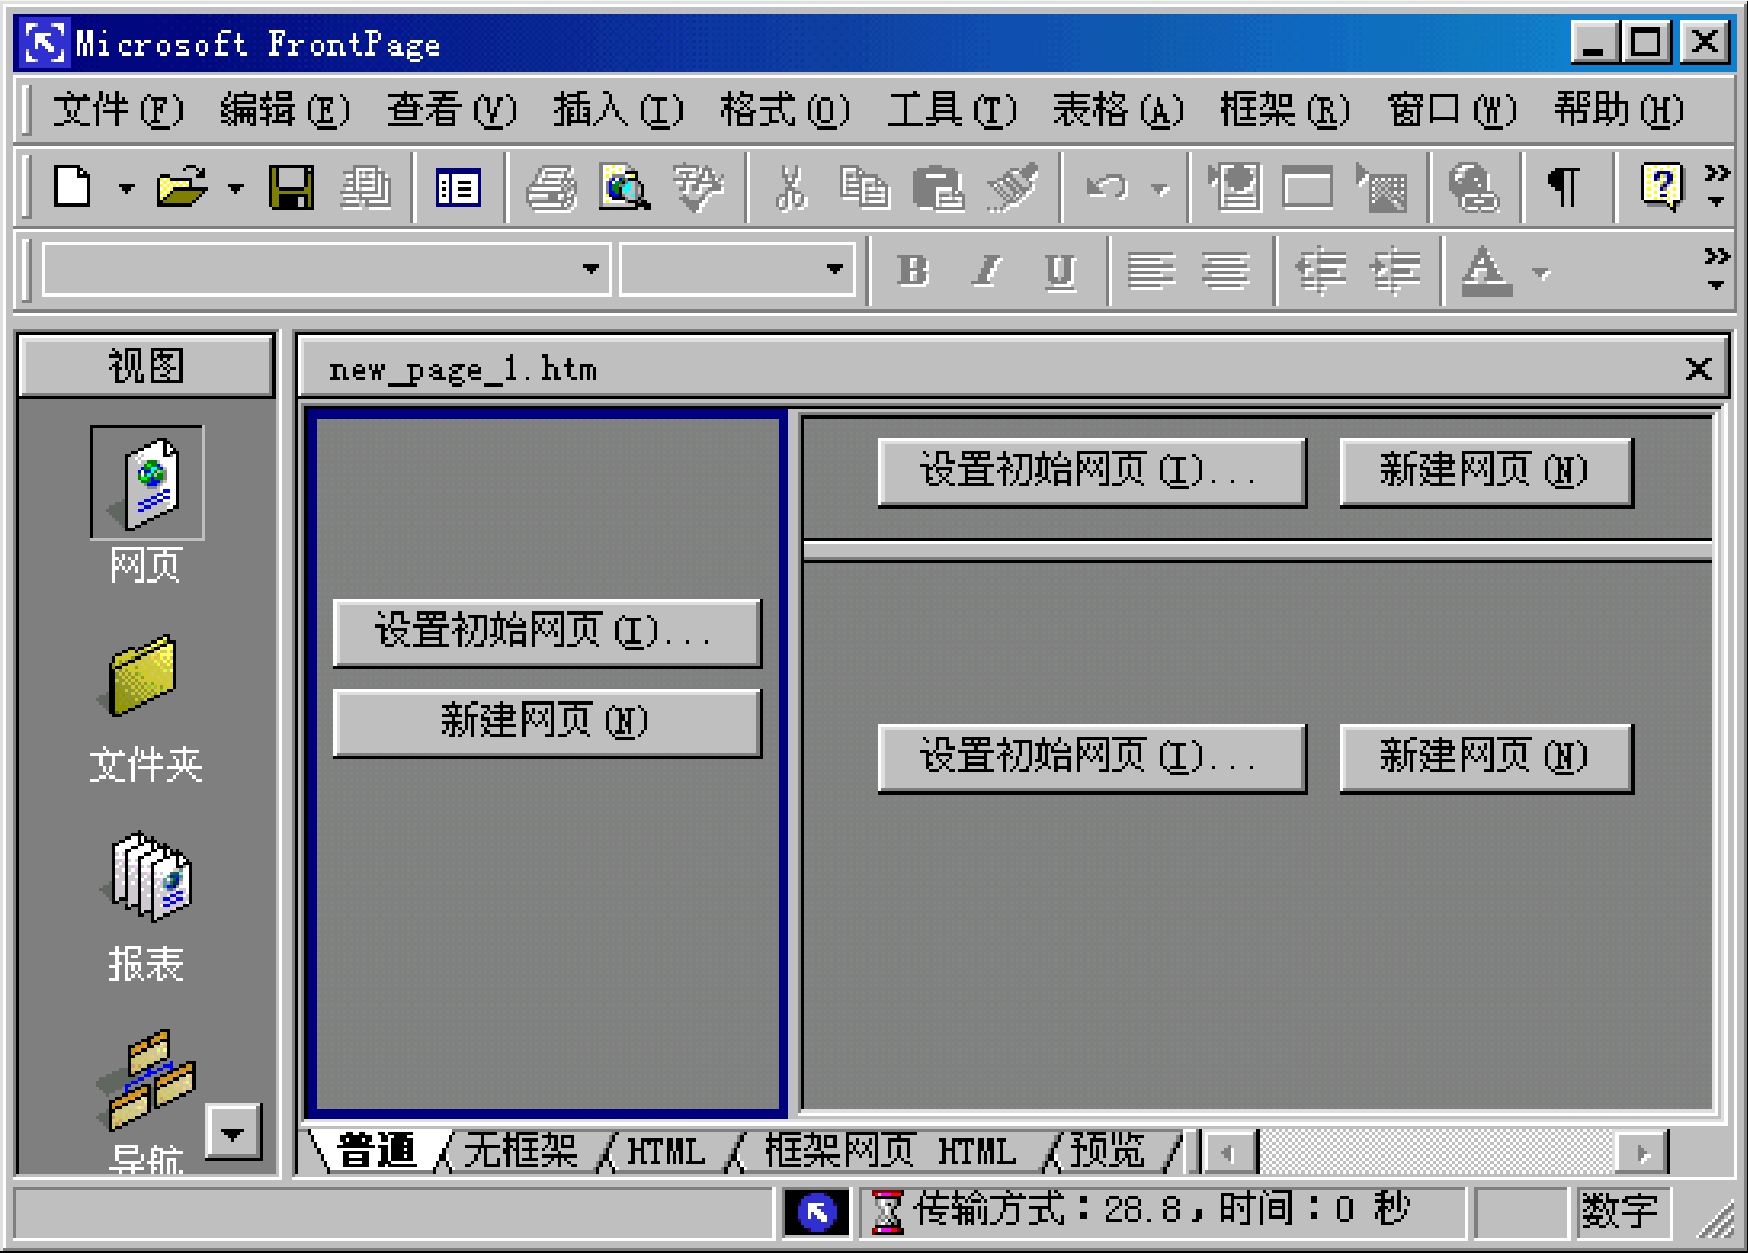Screen dimensions: 1748x1253
Task: Close the new_page_1.htm document
Action: tap(1698, 369)
